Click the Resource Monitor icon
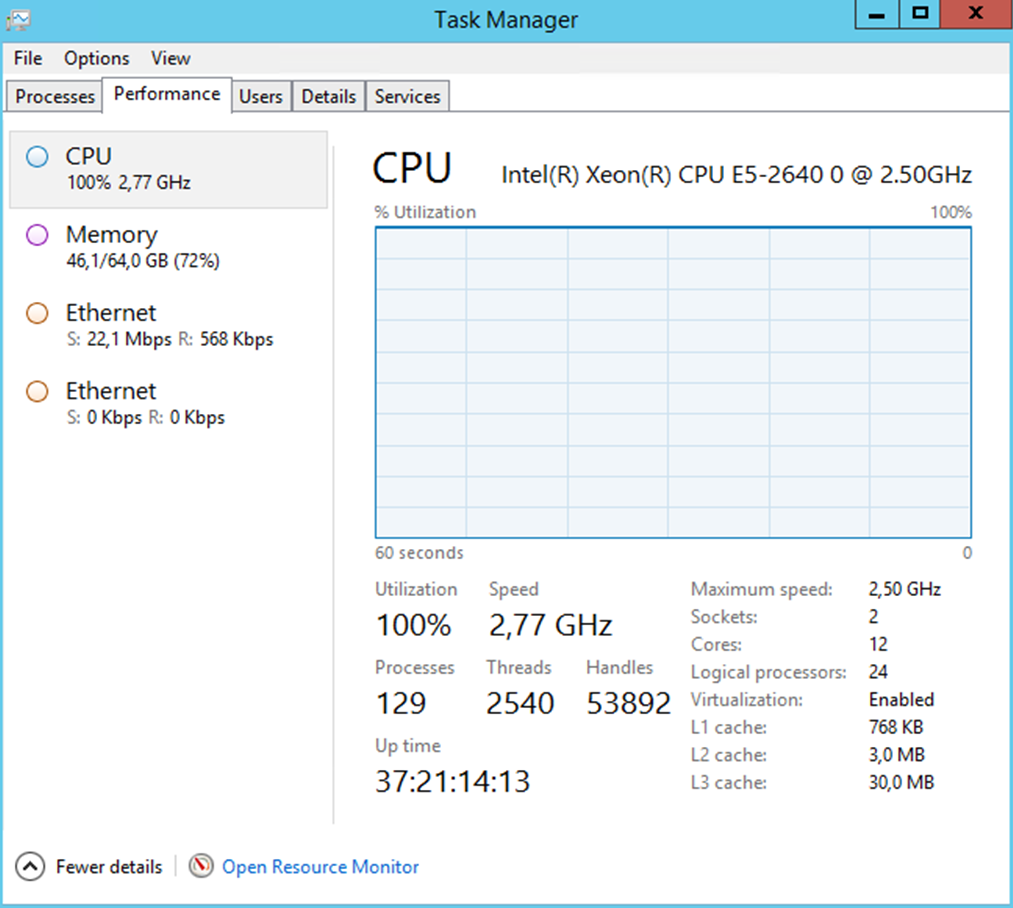1013x908 pixels. [201, 866]
